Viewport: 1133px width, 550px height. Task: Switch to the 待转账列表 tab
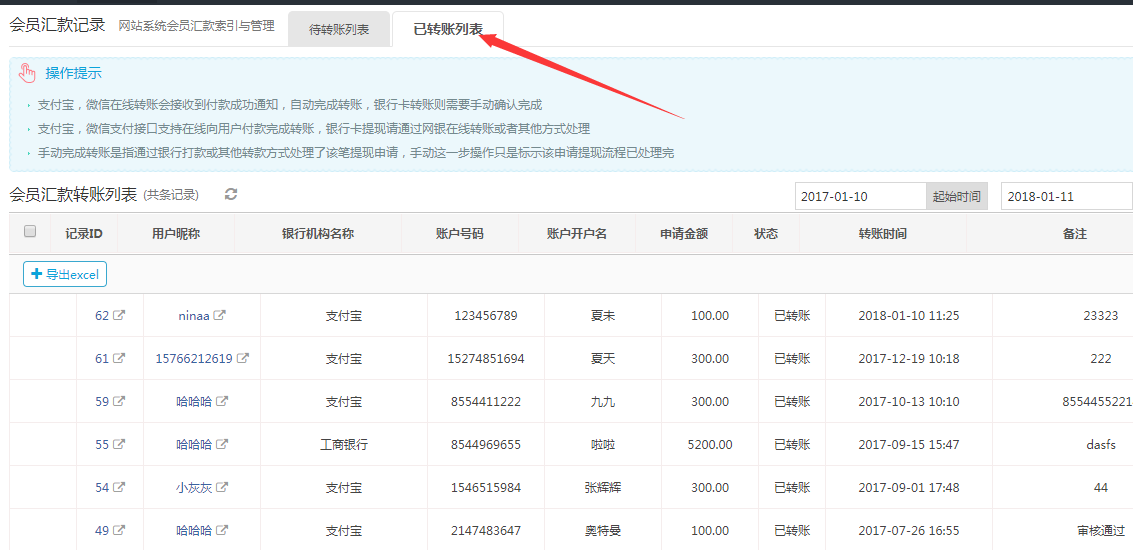(339, 30)
